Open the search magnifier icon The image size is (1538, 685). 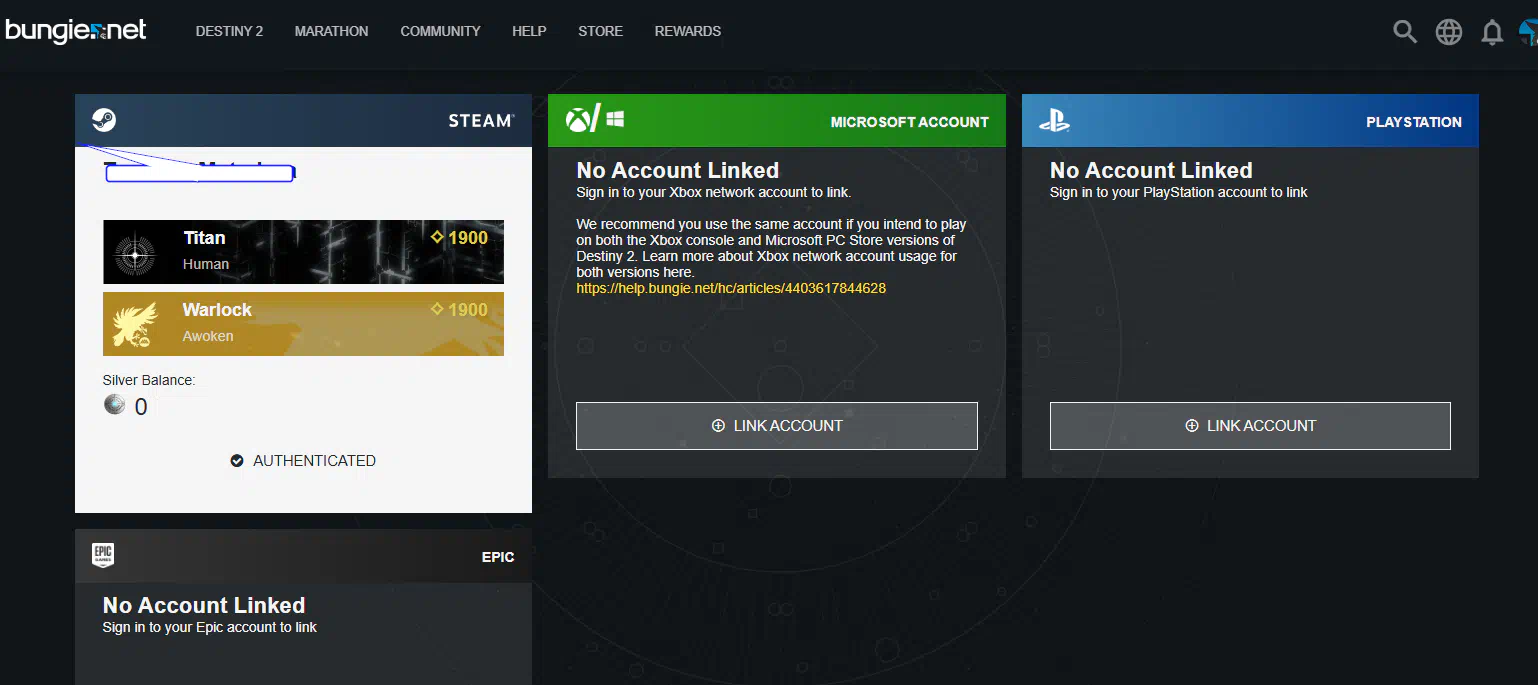1405,32
